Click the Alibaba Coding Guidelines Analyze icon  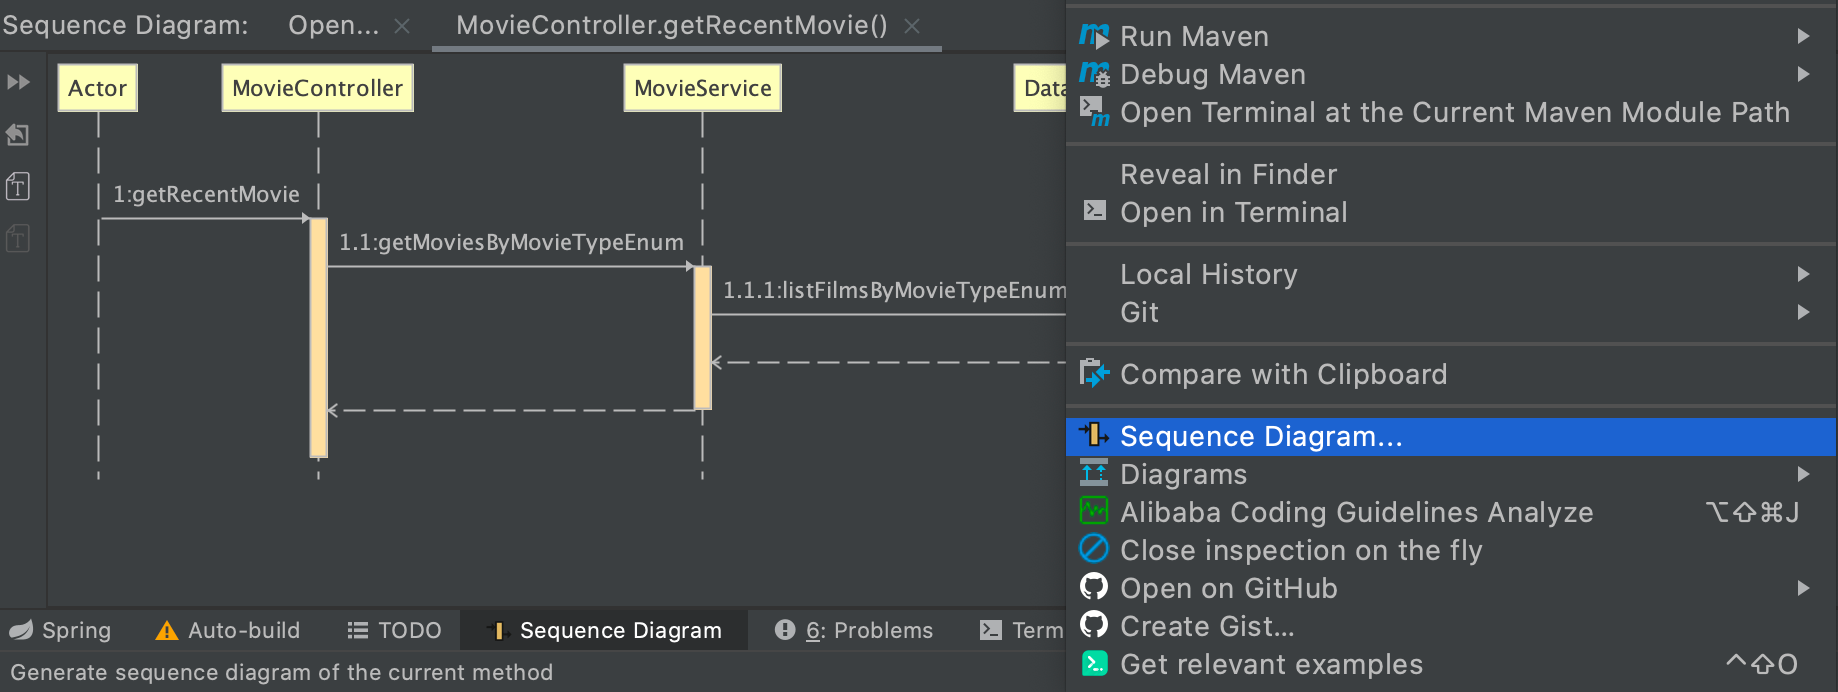tap(1094, 512)
